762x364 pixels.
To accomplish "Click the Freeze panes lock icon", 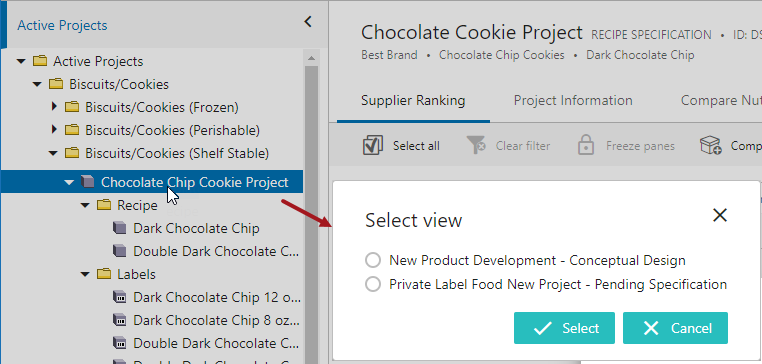I will (x=586, y=145).
